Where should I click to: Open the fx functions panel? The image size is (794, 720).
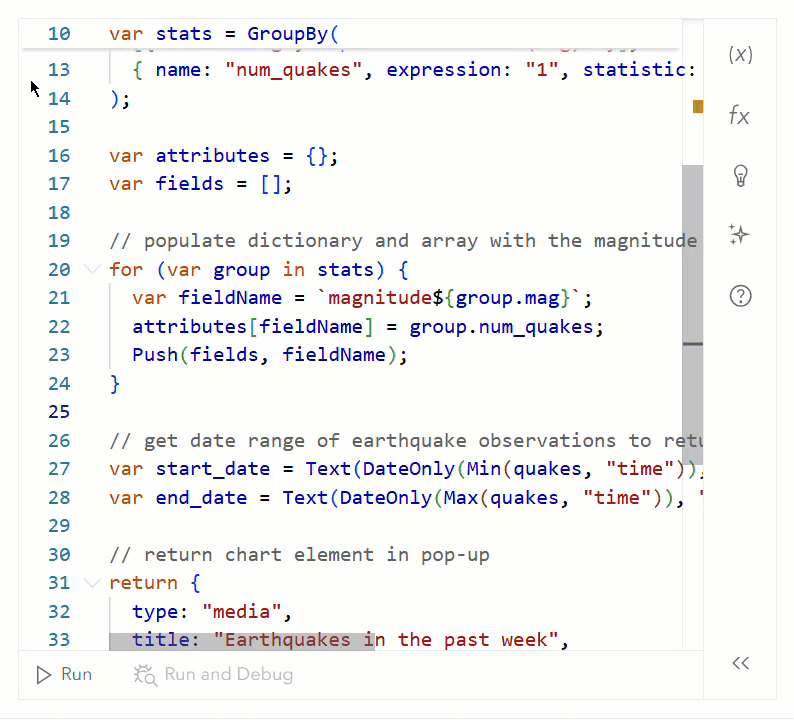click(739, 115)
